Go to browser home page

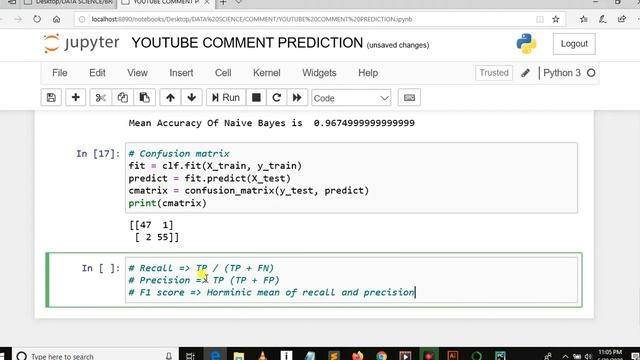click(x=56, y=19)
